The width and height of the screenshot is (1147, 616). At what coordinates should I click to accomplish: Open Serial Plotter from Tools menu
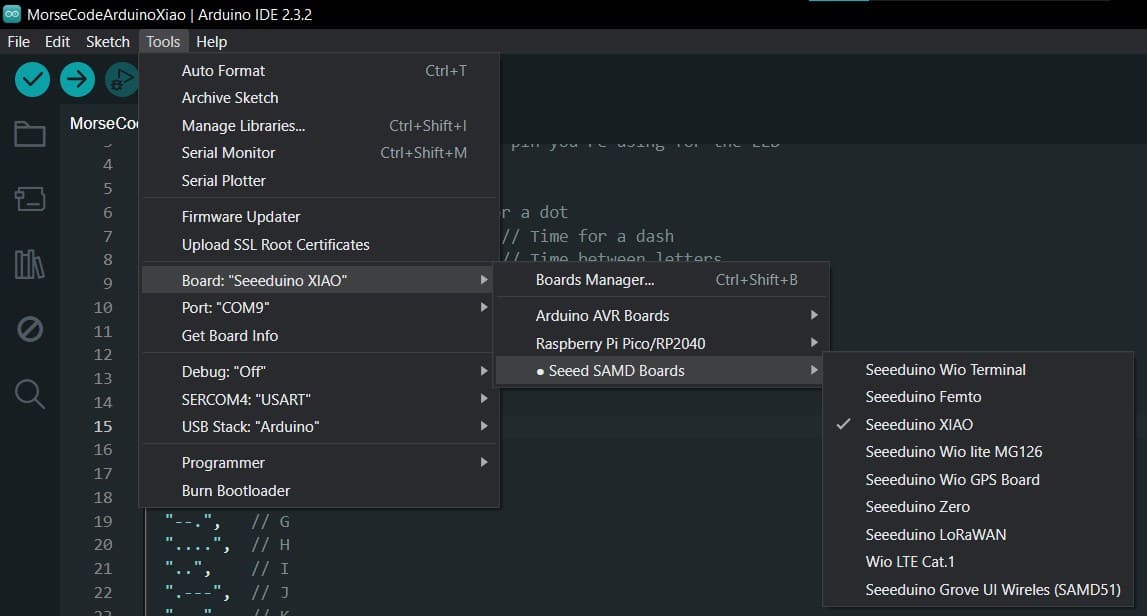[320, 181]
